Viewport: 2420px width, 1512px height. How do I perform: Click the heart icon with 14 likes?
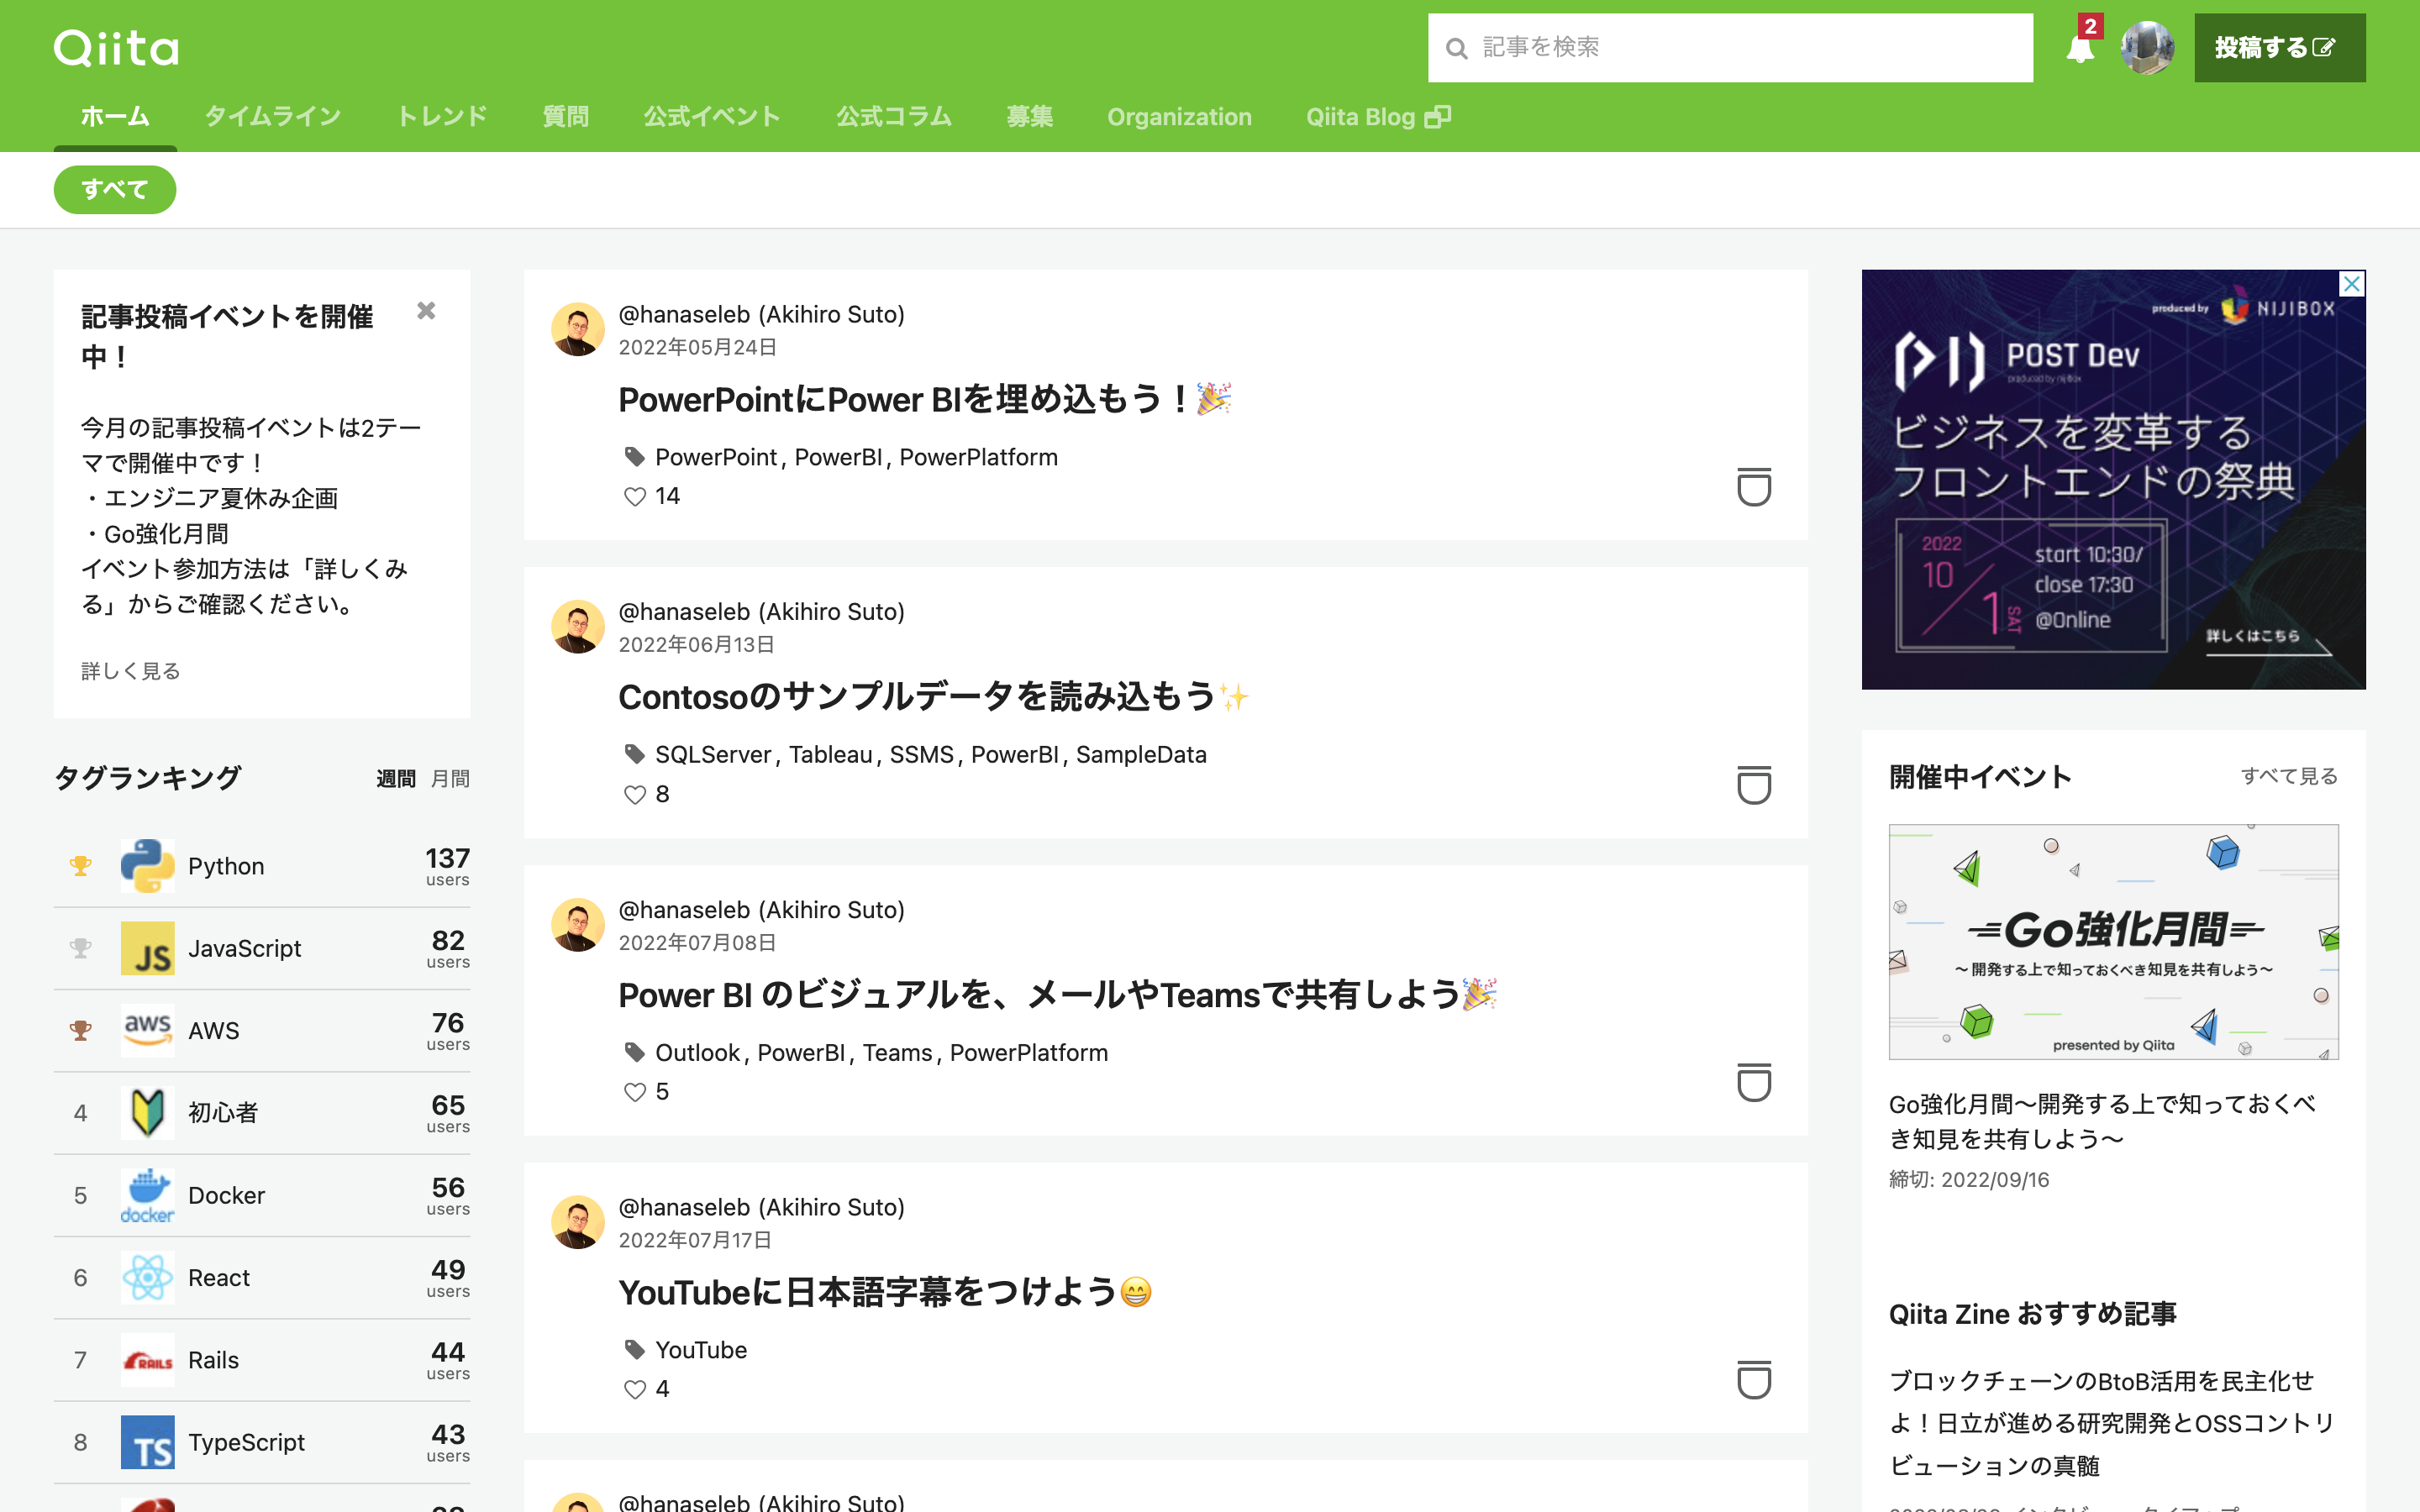635,497
